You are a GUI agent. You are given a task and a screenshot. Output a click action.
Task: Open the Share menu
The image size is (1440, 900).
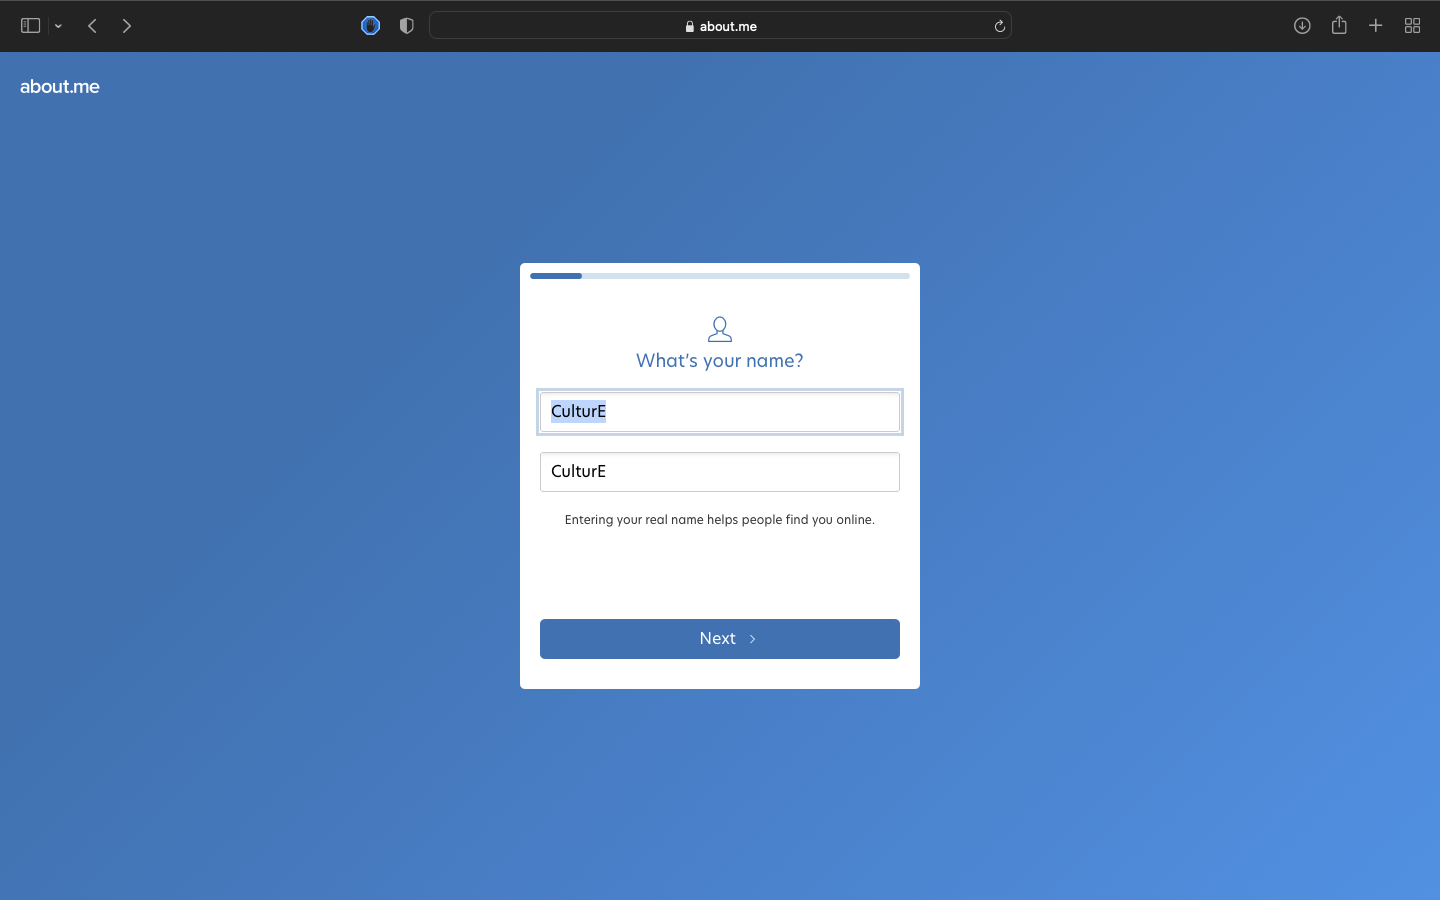coord(1339,26)
